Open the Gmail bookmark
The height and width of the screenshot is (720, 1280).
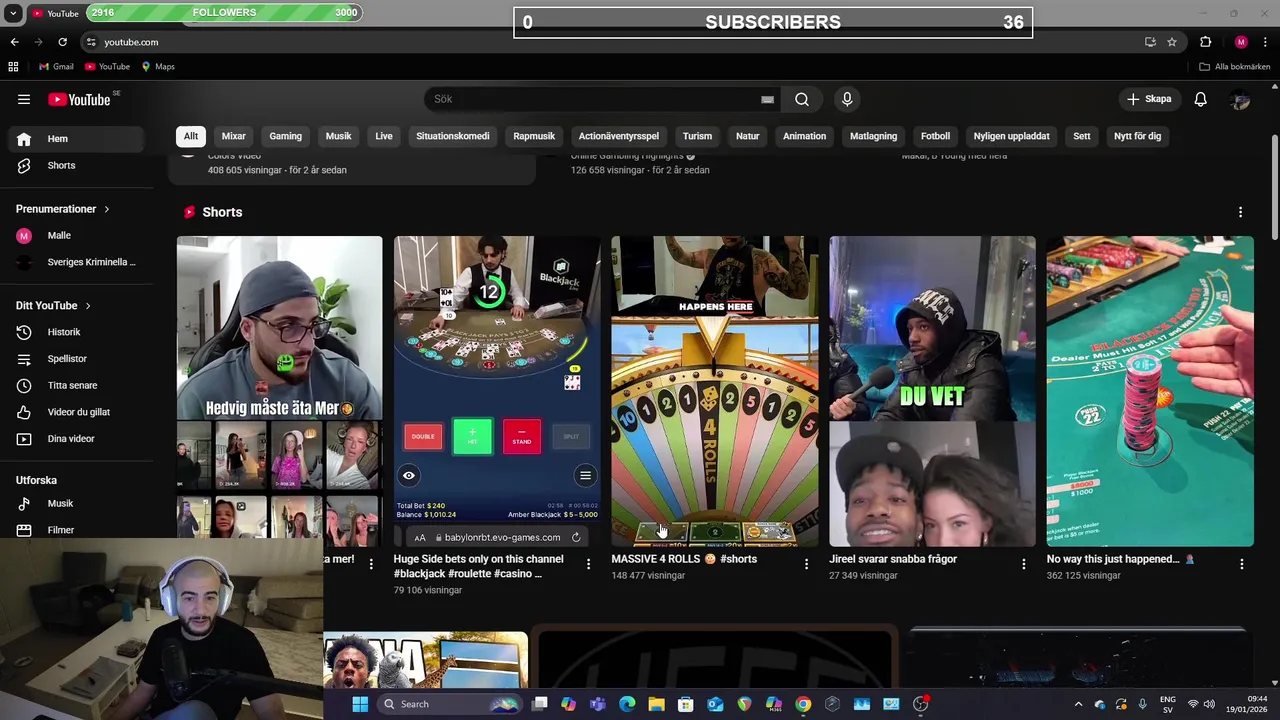[56, 67]
